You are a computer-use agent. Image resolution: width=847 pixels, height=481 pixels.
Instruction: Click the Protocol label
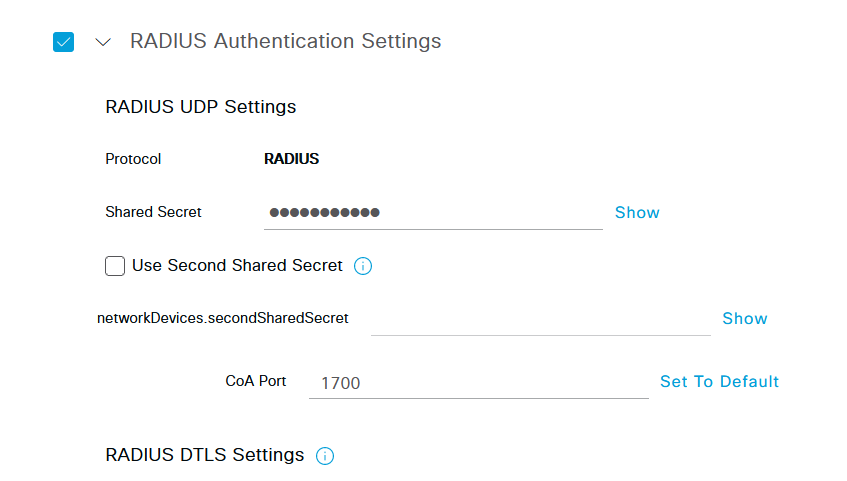pyautogui.click(x=133, y=159)
